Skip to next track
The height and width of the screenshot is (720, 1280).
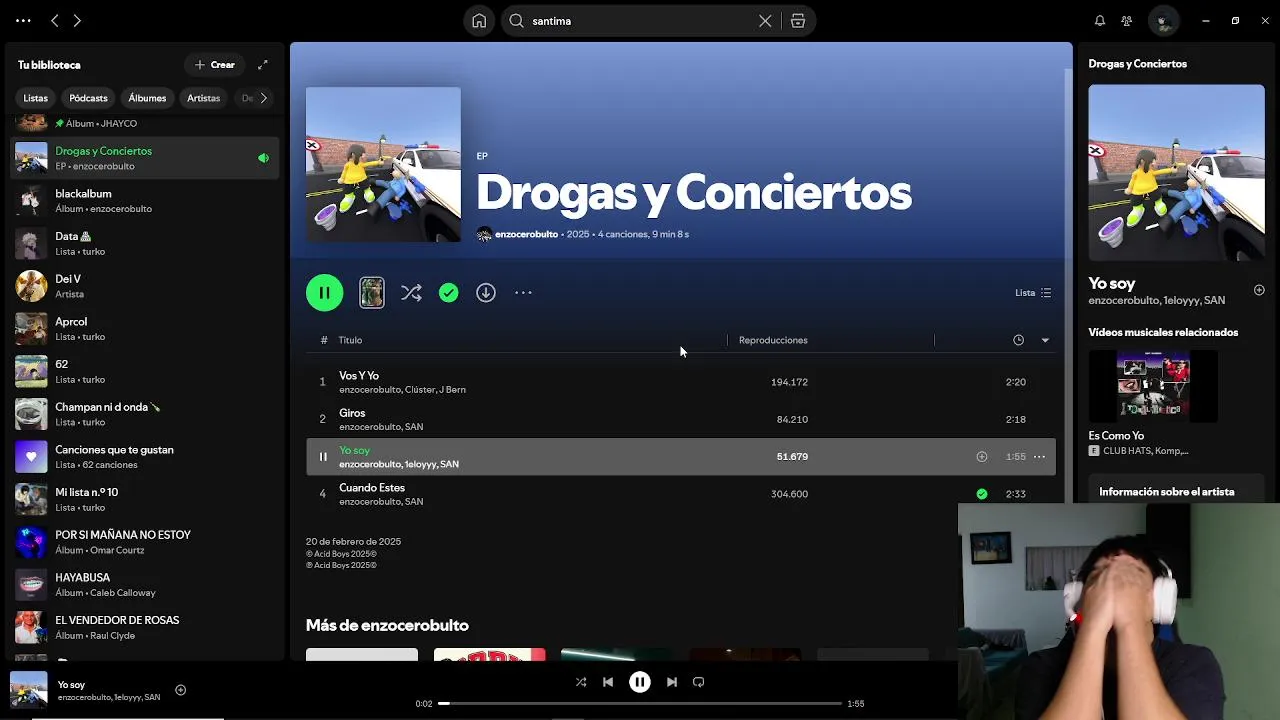click(672, 682)
